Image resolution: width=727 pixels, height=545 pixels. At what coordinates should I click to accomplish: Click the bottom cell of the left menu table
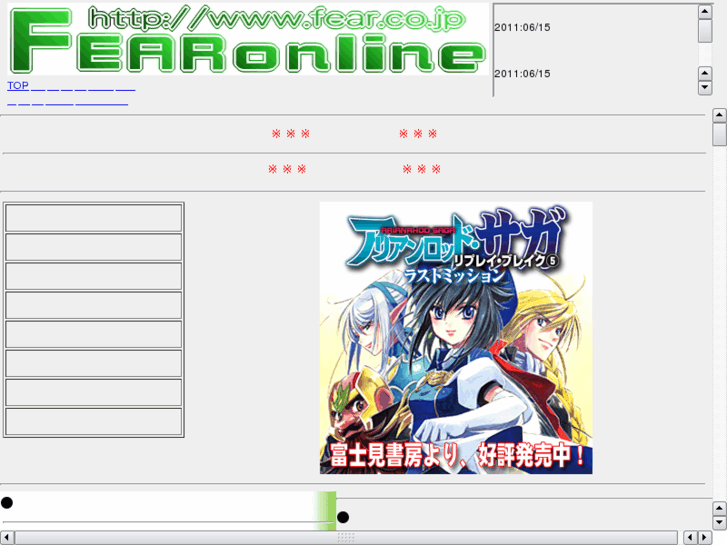coord(94,422)
